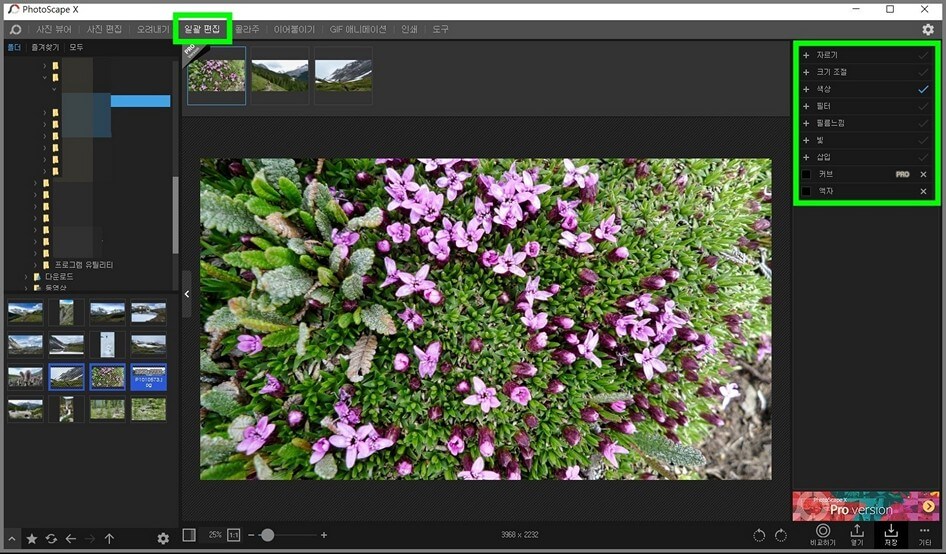Open the 인쇄 tab

[x=410, y=30]
